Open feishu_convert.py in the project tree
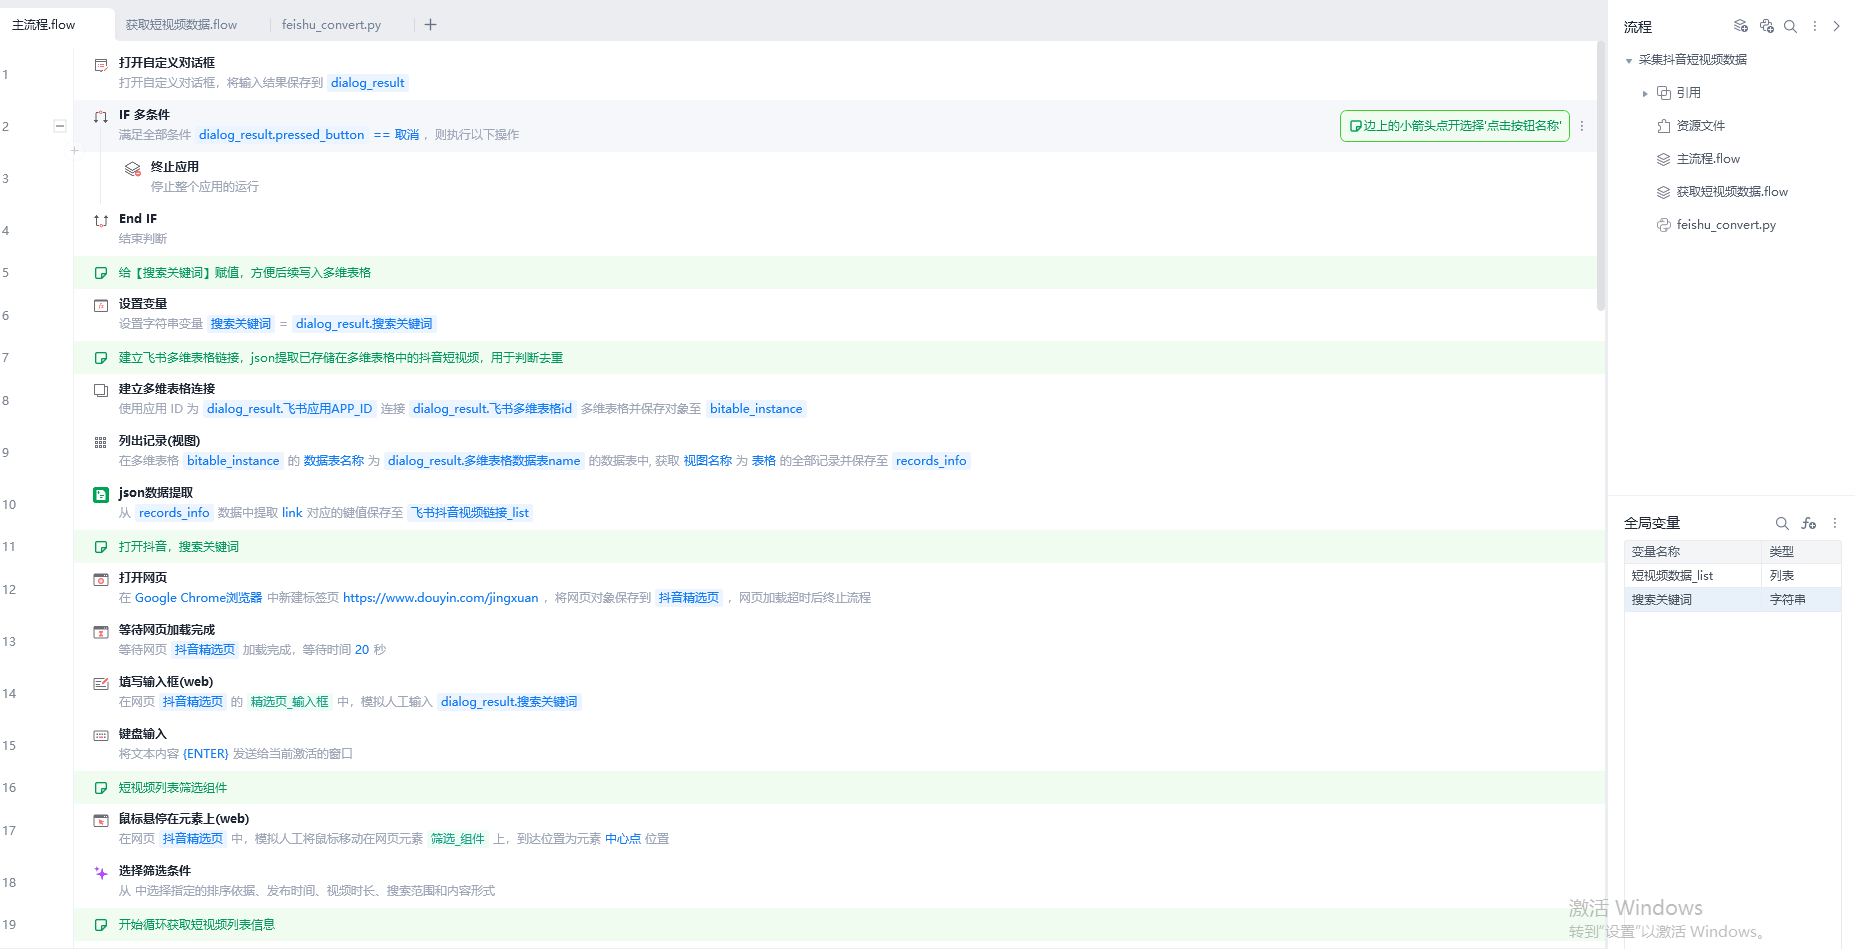The image size is (1855, 949). pos(1726,225)
